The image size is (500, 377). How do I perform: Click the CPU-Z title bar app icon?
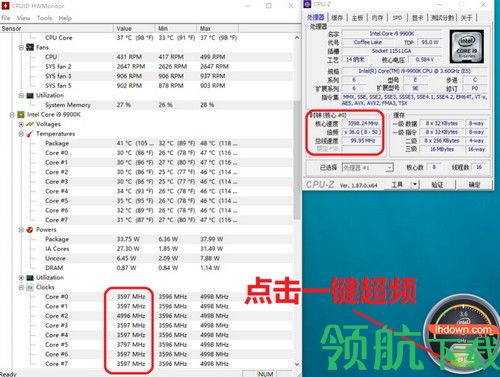308,4
